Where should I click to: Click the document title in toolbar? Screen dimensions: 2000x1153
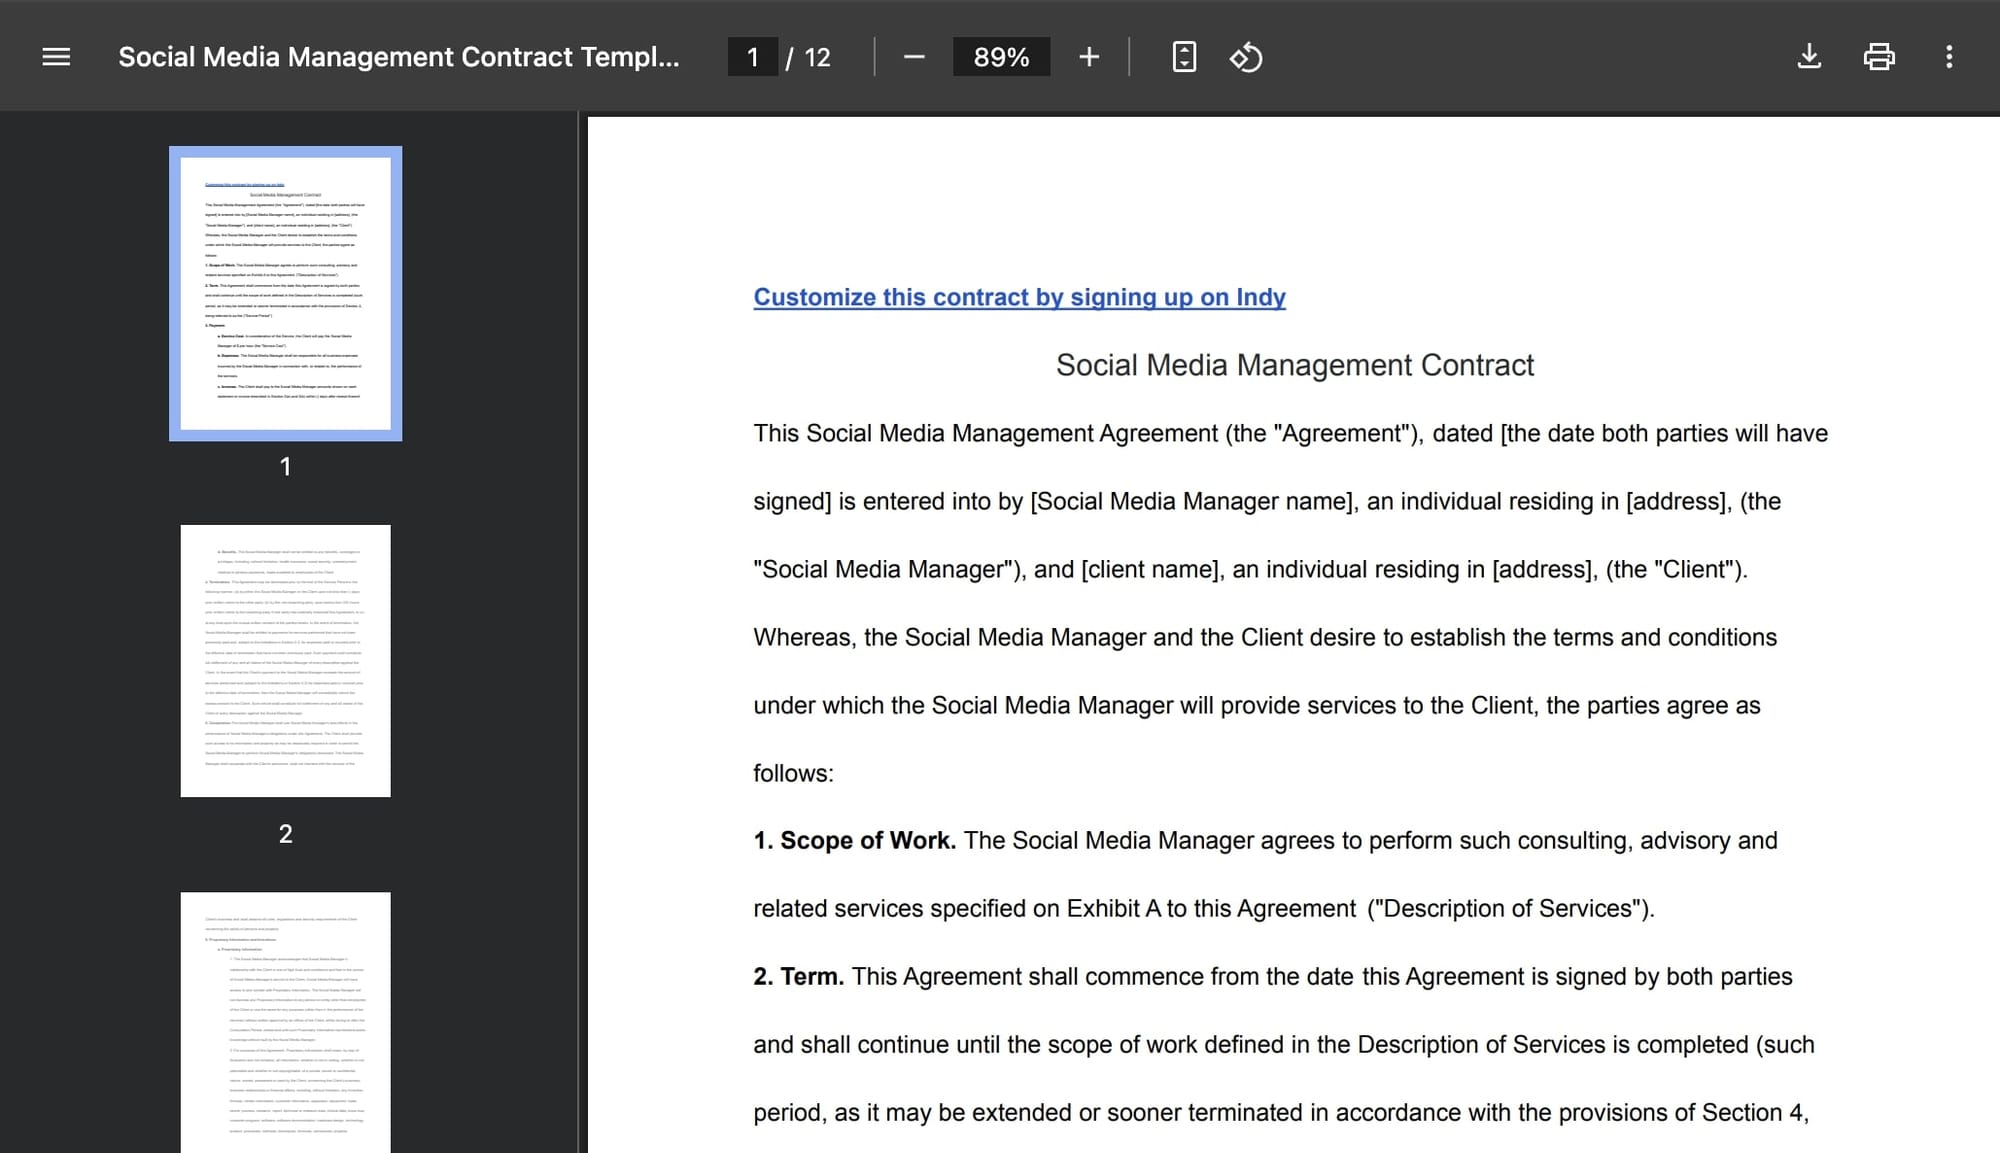398,57
